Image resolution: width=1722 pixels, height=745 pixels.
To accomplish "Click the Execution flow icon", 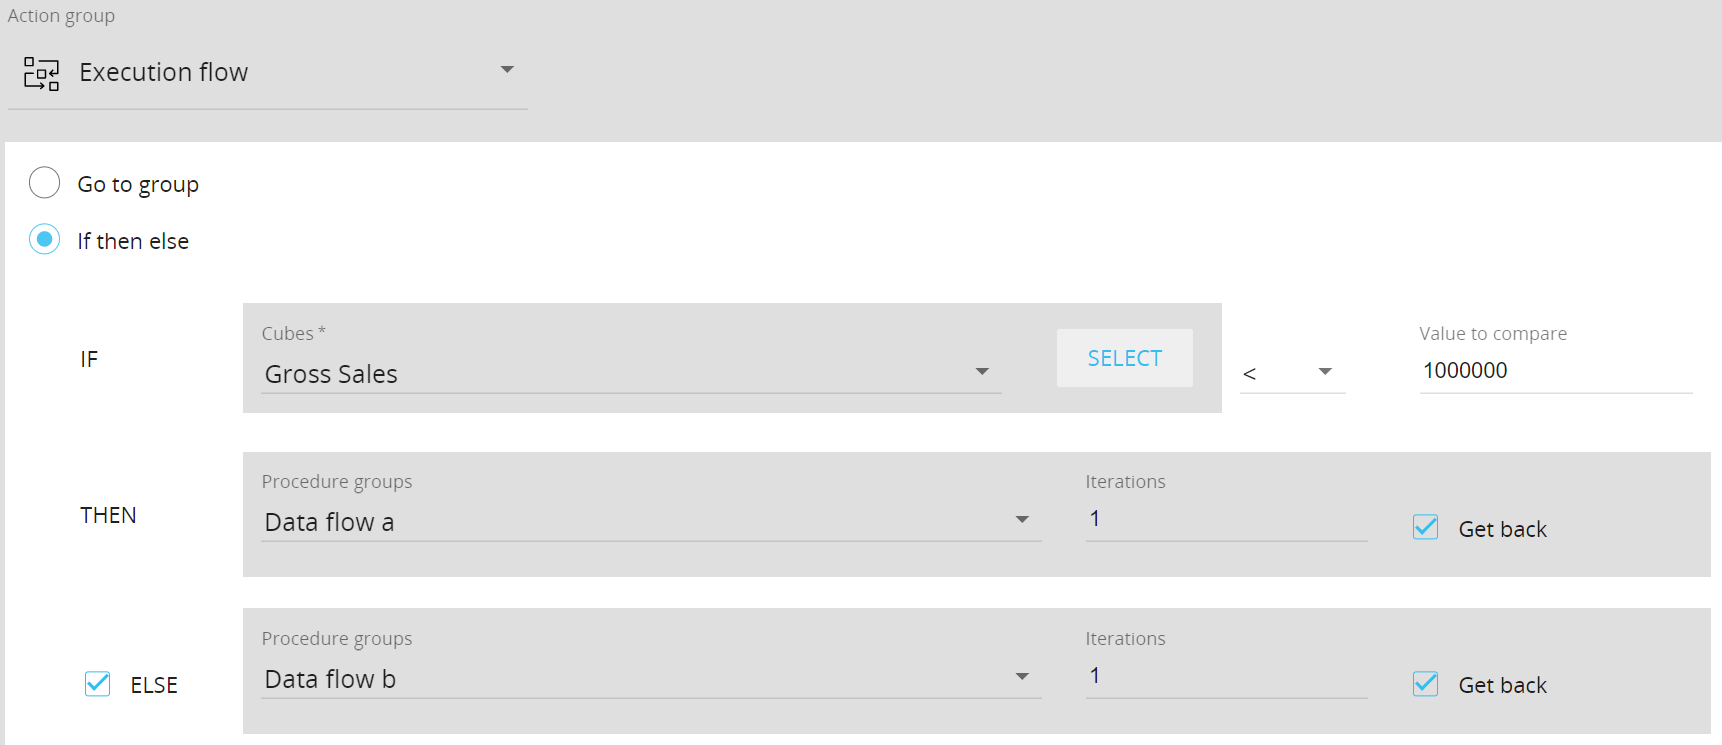I will pos(42,73).
